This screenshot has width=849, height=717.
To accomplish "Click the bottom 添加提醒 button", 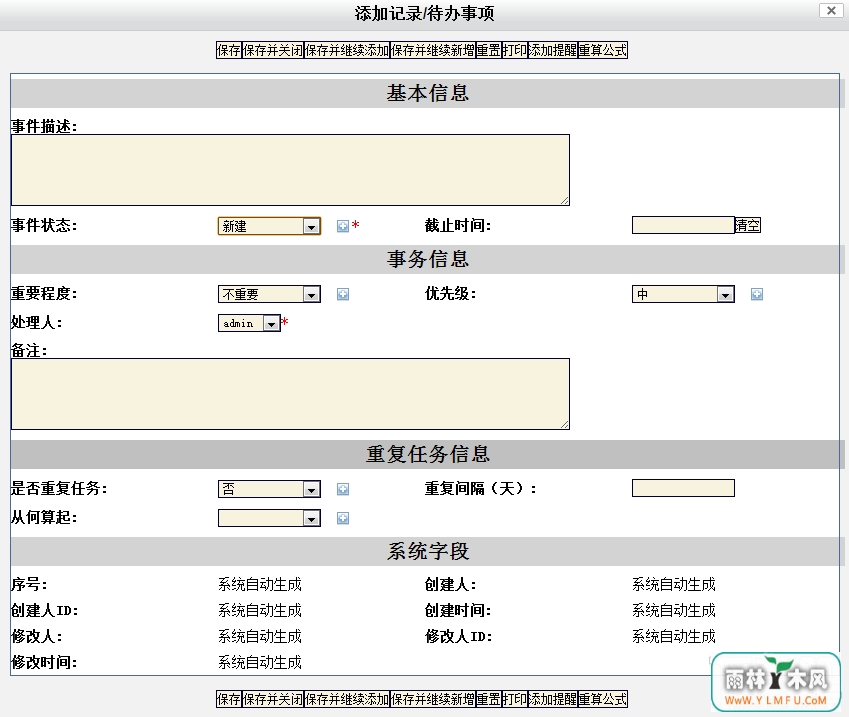I will [x=552, y=699].
